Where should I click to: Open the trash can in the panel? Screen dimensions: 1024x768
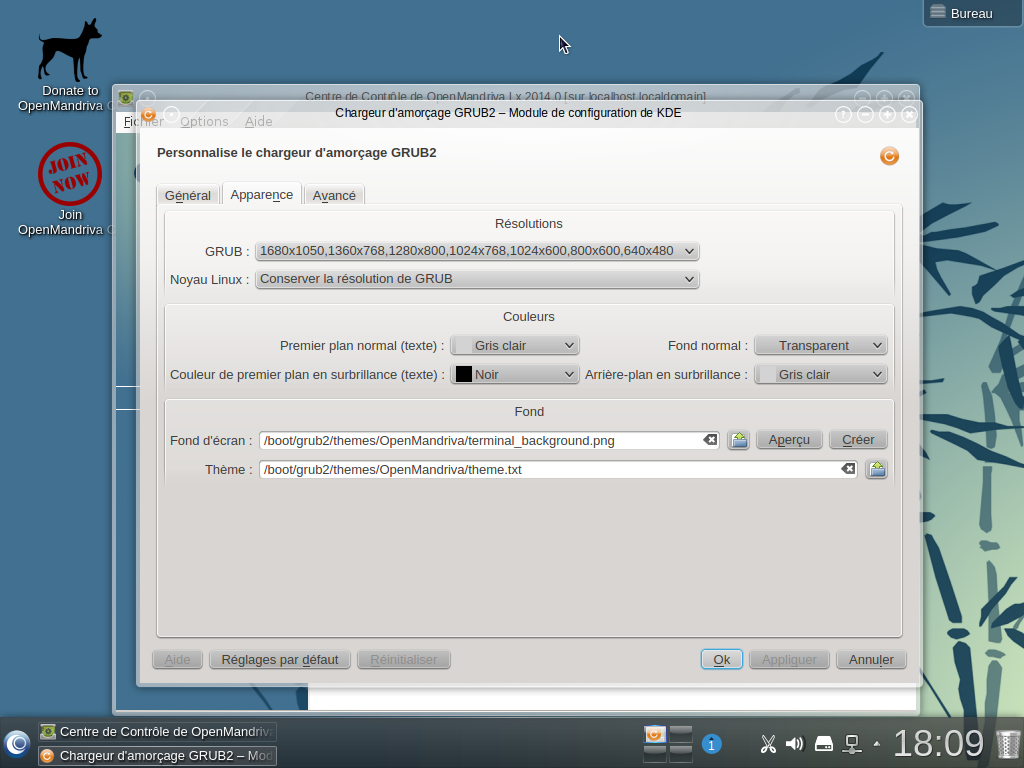[x=1008, y=744]
